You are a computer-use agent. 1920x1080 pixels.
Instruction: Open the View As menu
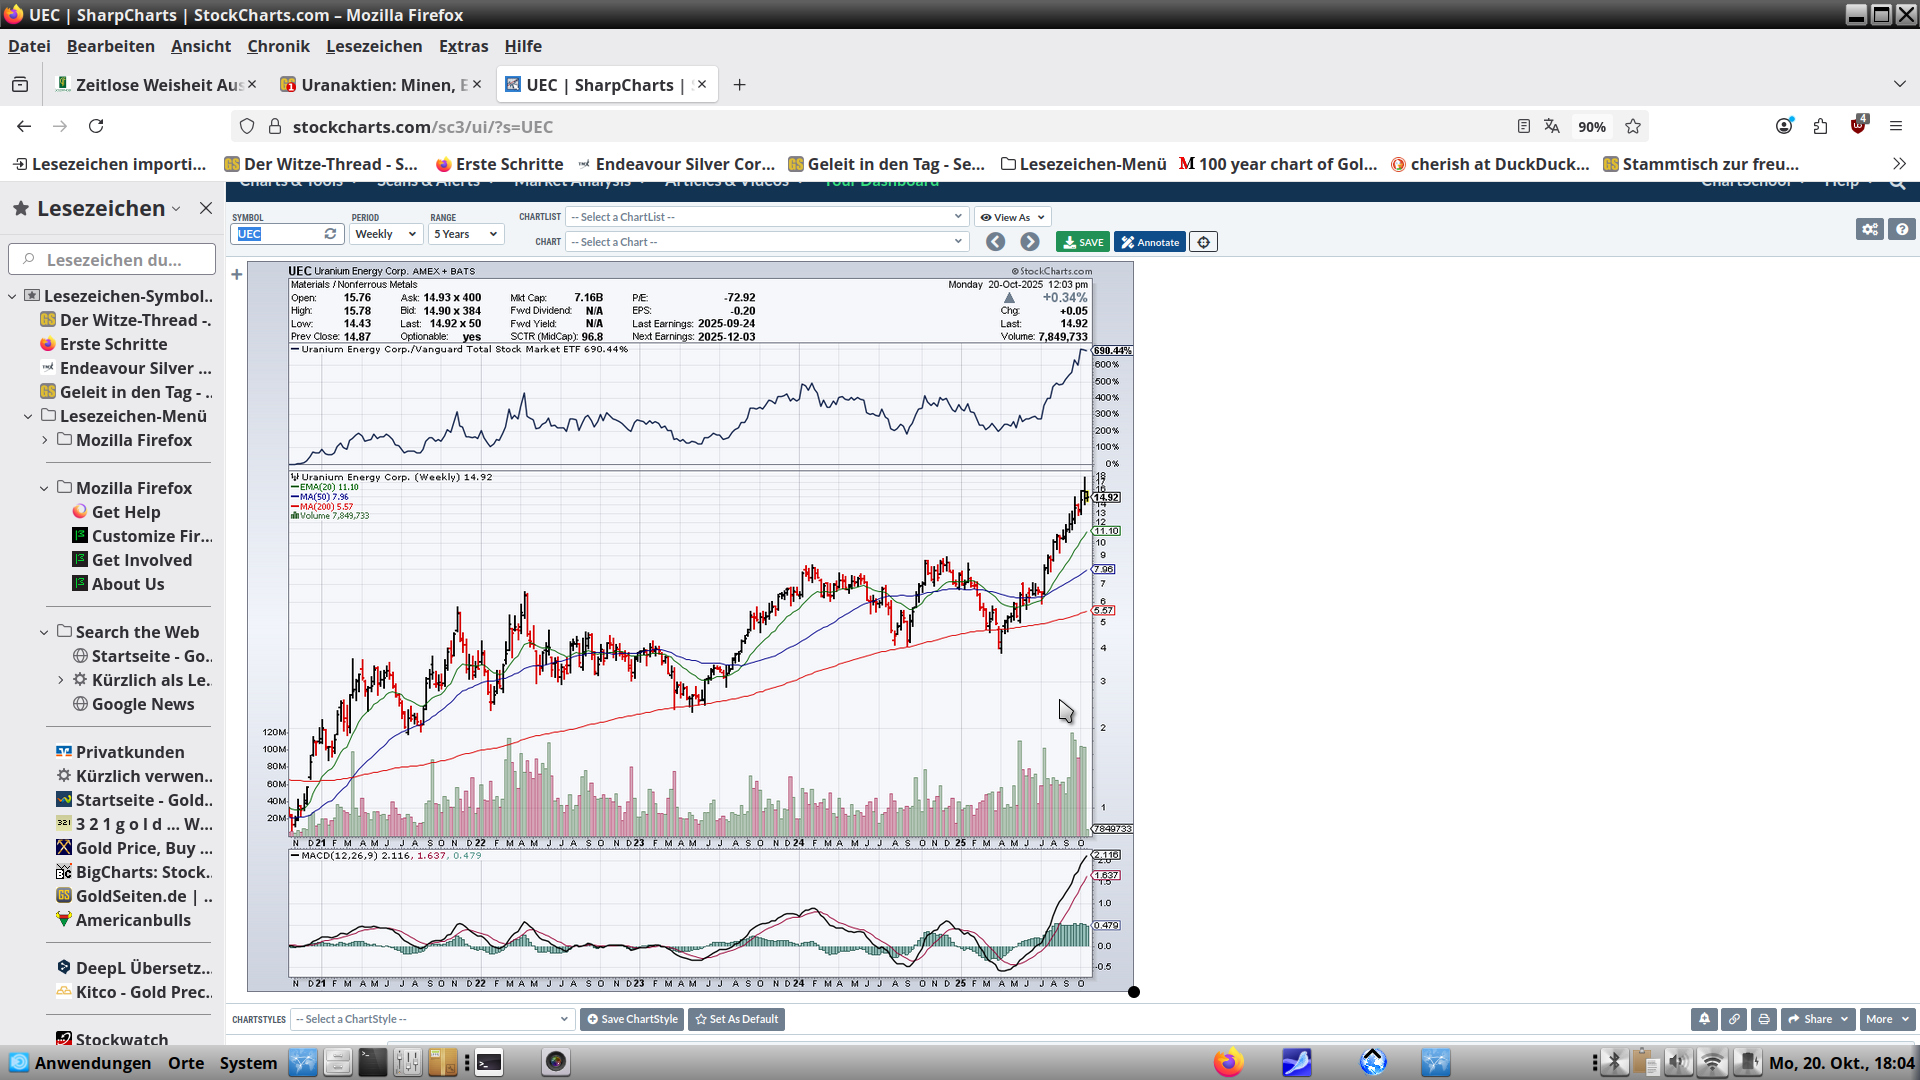(x=1012, y=217)
